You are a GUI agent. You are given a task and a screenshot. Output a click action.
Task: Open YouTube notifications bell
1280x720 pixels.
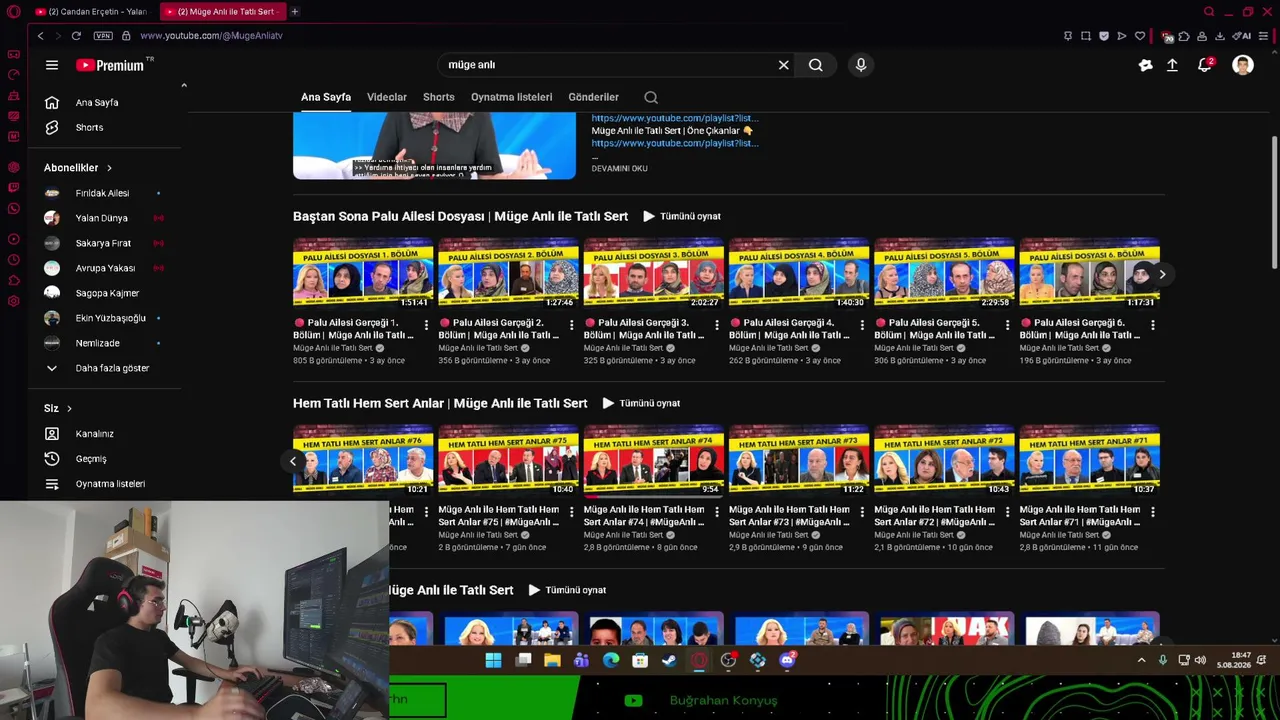tap(1205, 65)
